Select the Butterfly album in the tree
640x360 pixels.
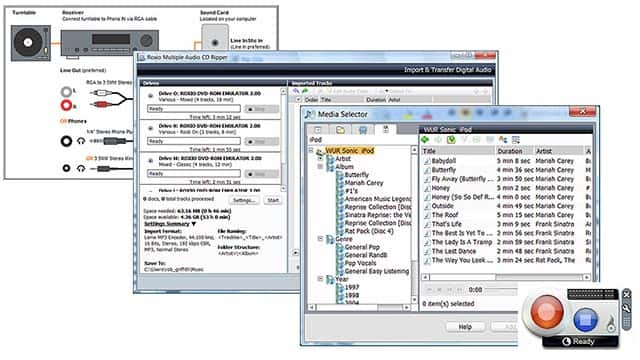tap(356, 175)
